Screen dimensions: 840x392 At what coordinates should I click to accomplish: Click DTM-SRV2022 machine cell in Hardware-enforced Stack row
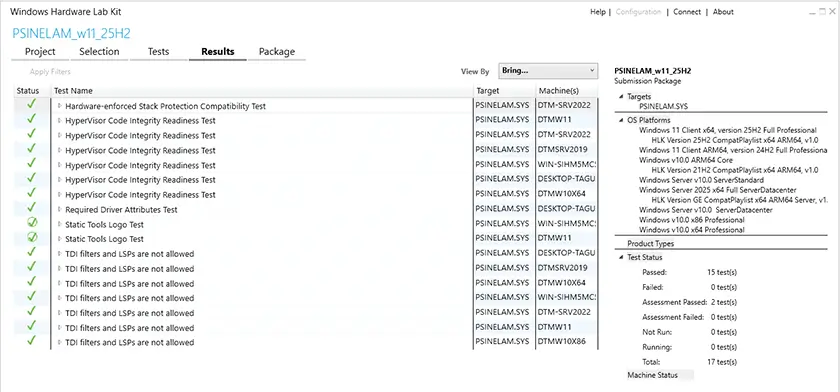[x=564, y=106]
